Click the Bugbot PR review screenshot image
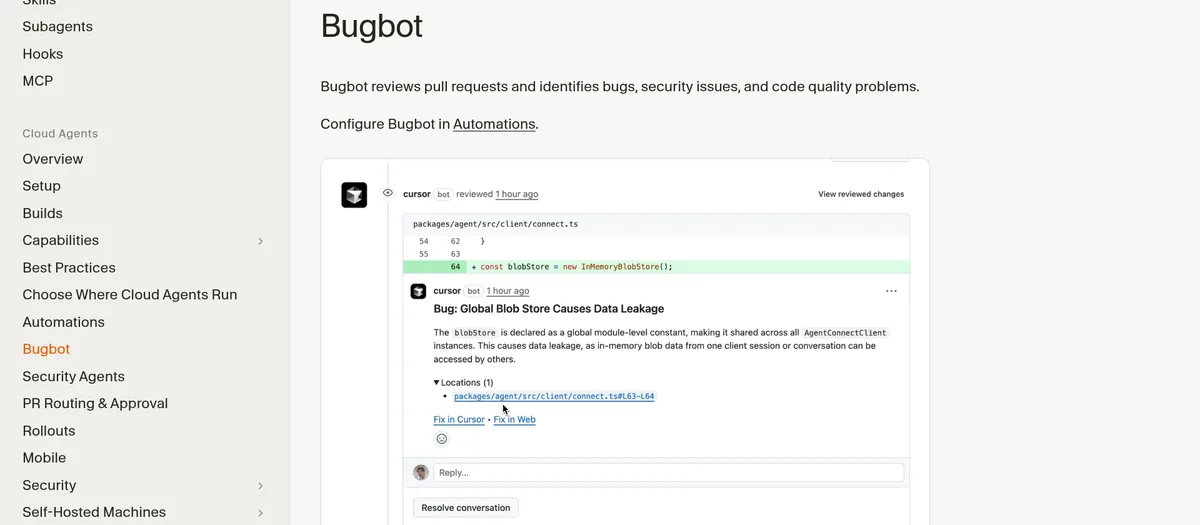 click(625, 341)
